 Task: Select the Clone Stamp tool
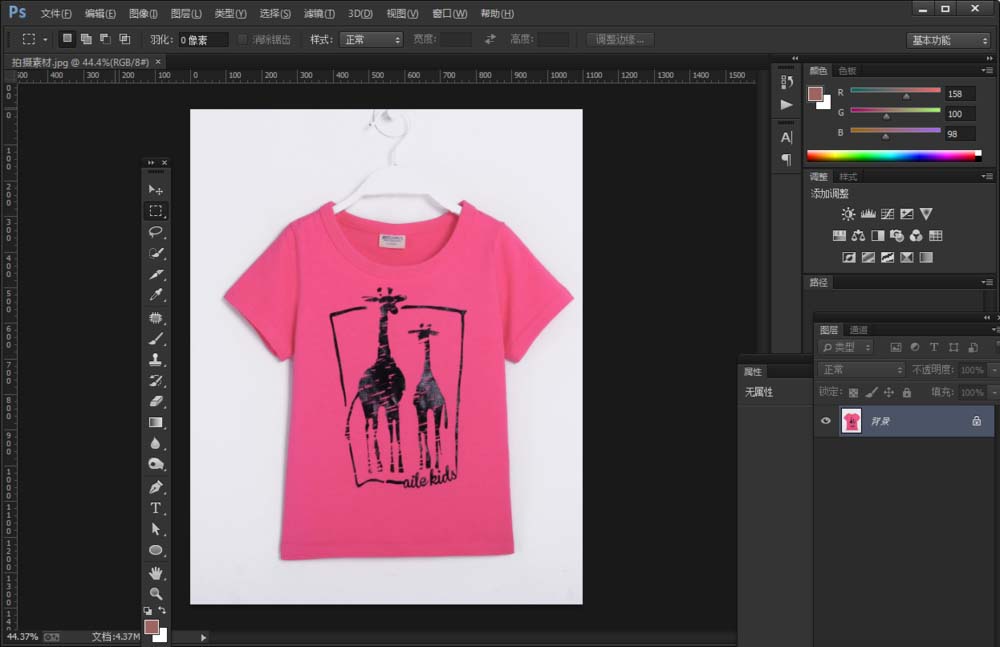pos(156,359)
